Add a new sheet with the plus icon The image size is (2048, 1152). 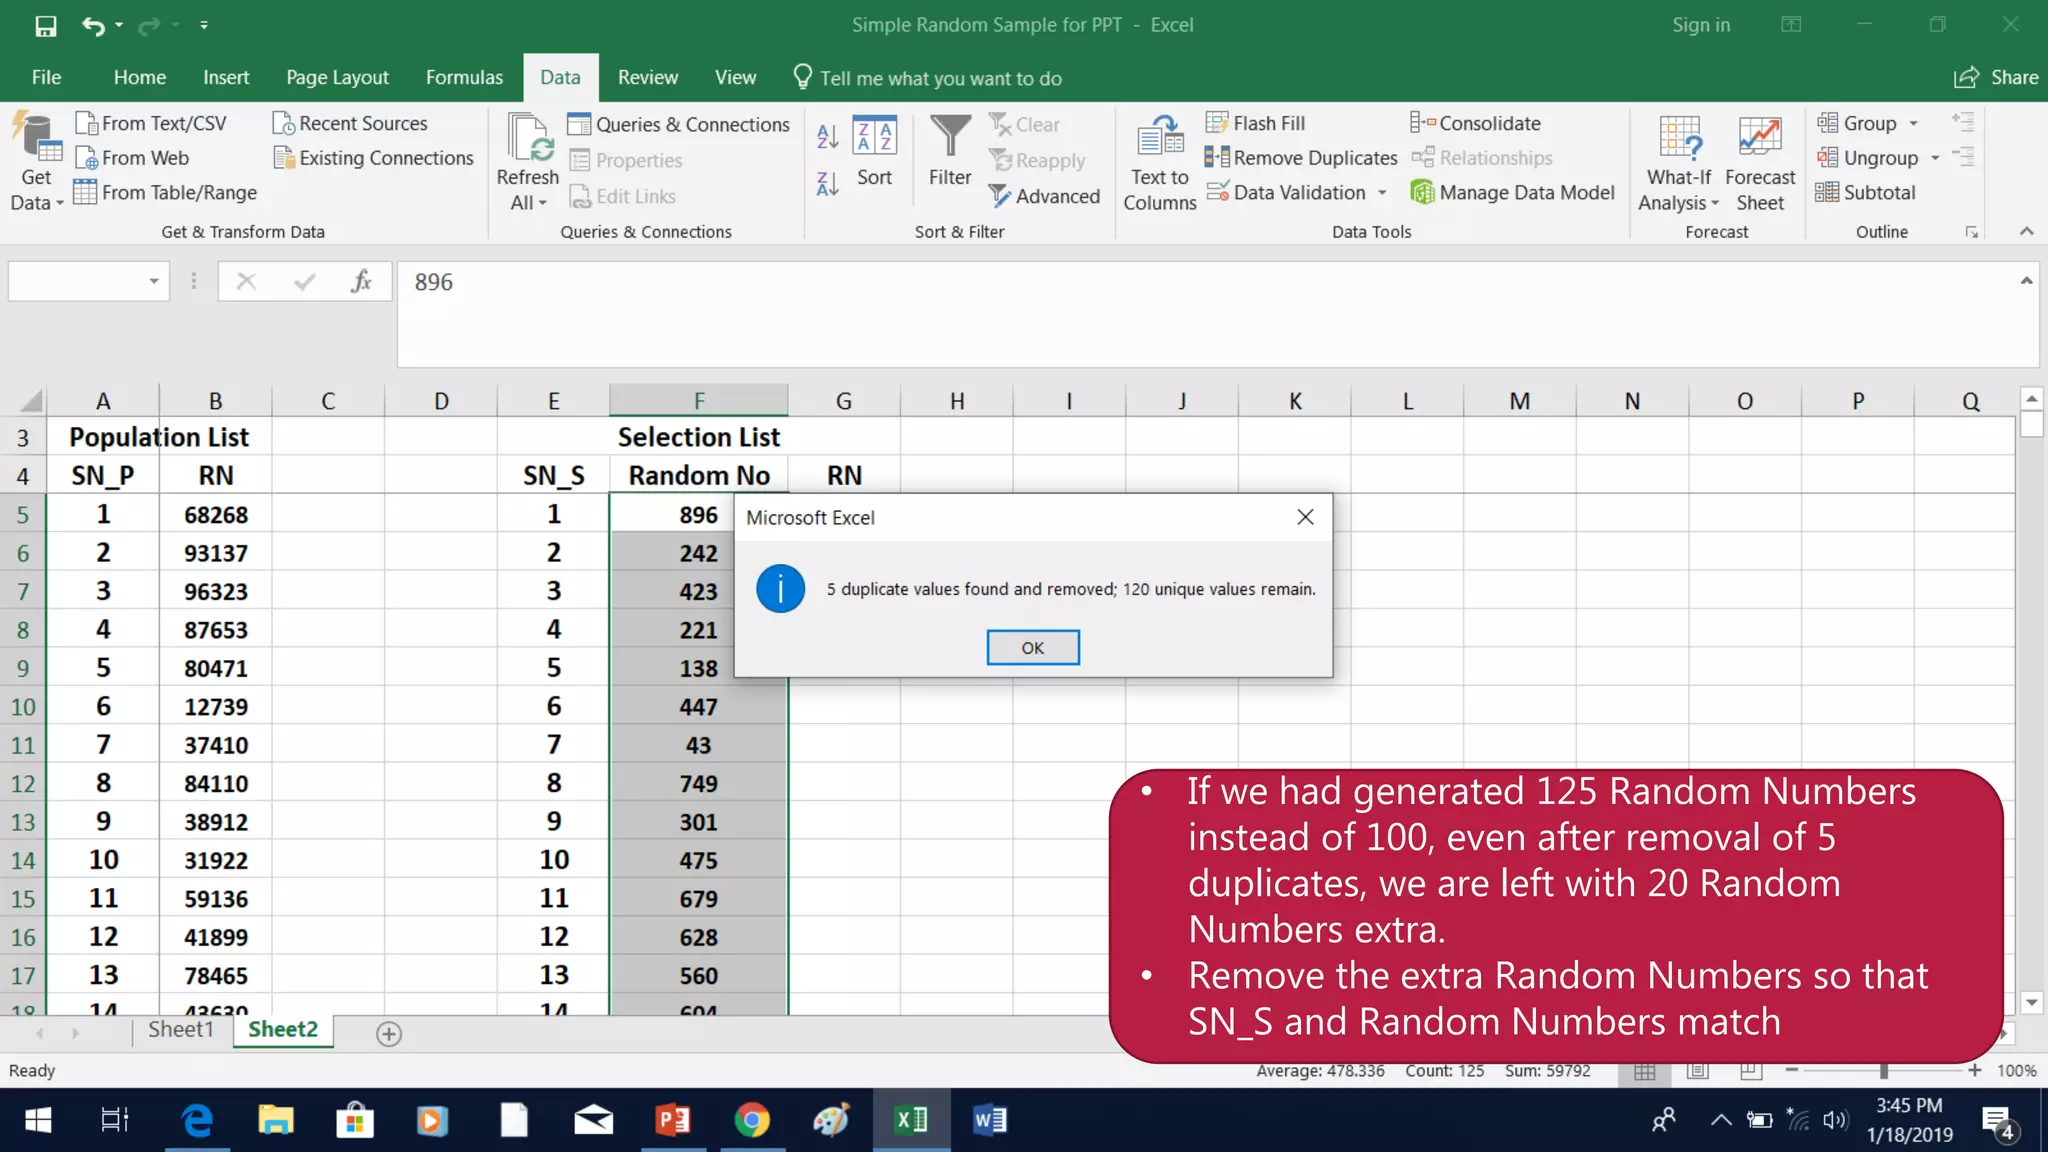click(389, 1034)
